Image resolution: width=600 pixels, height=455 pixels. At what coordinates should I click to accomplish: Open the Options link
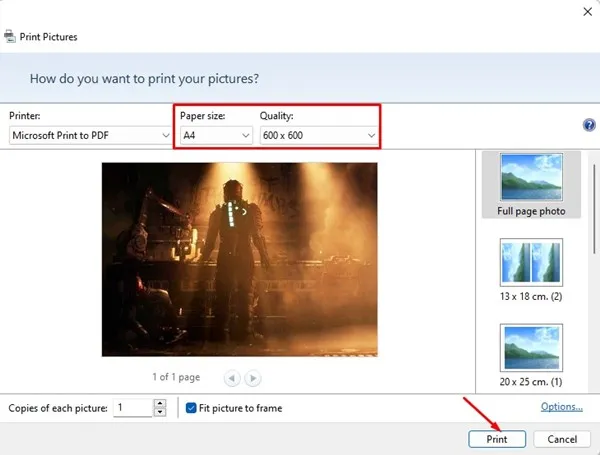pyautogui.click(x=562, y=406)
